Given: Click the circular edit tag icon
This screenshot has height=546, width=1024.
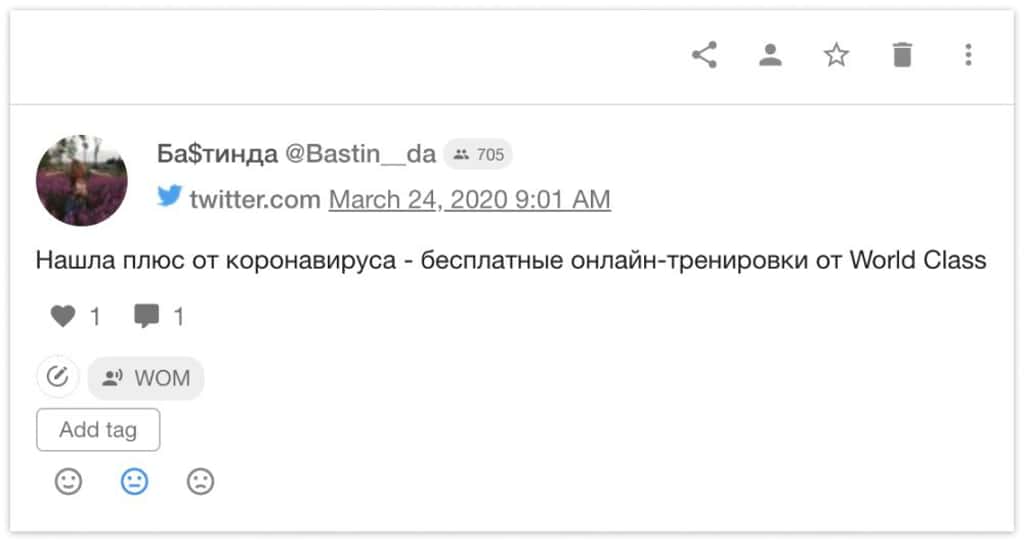Looking at the screenshot, I should click(57, 377).
